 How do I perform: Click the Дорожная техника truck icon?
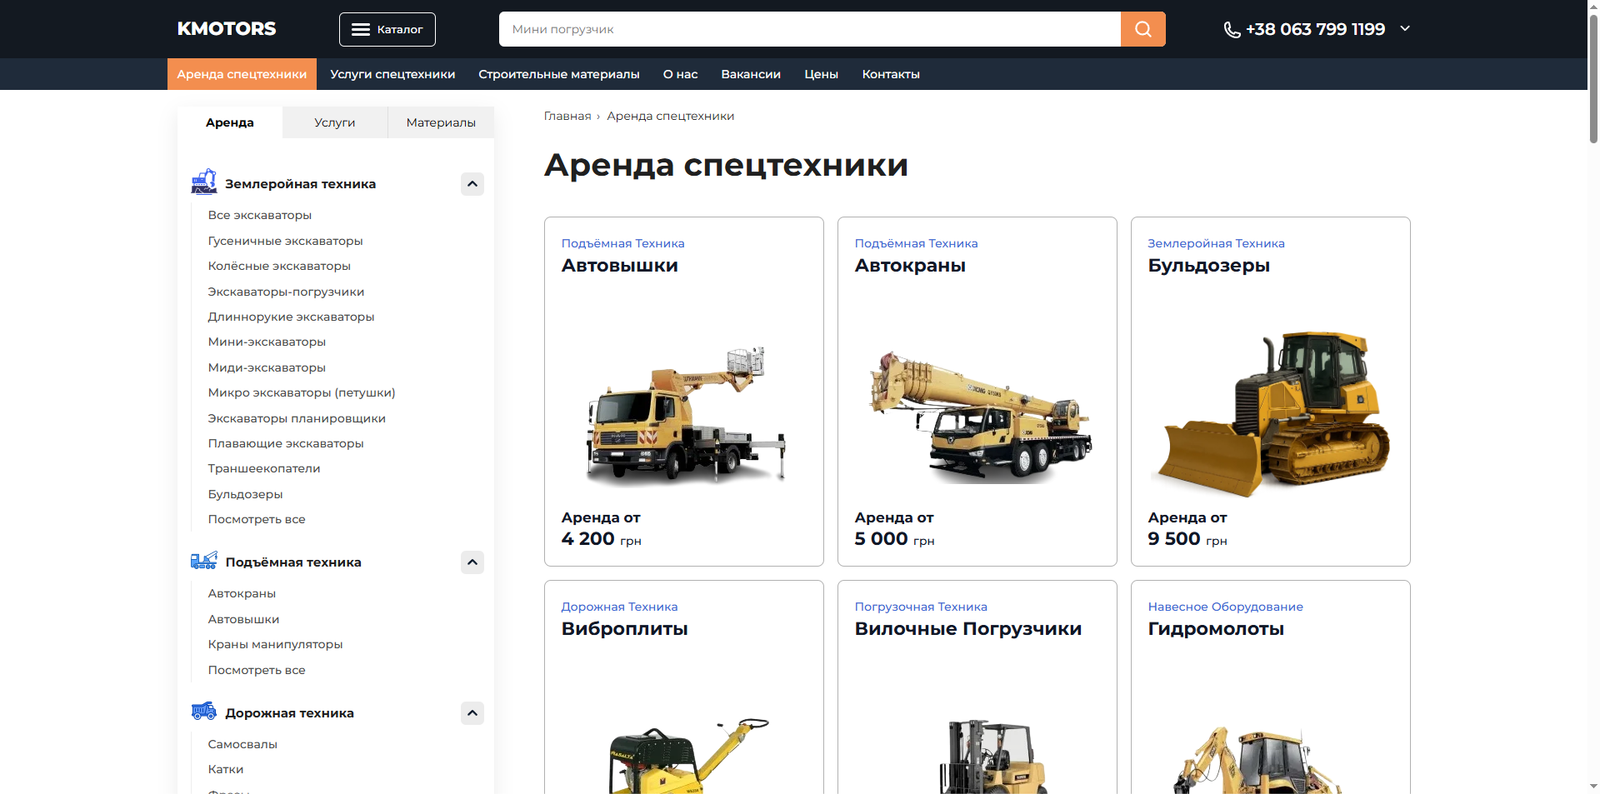click(204, 711)
